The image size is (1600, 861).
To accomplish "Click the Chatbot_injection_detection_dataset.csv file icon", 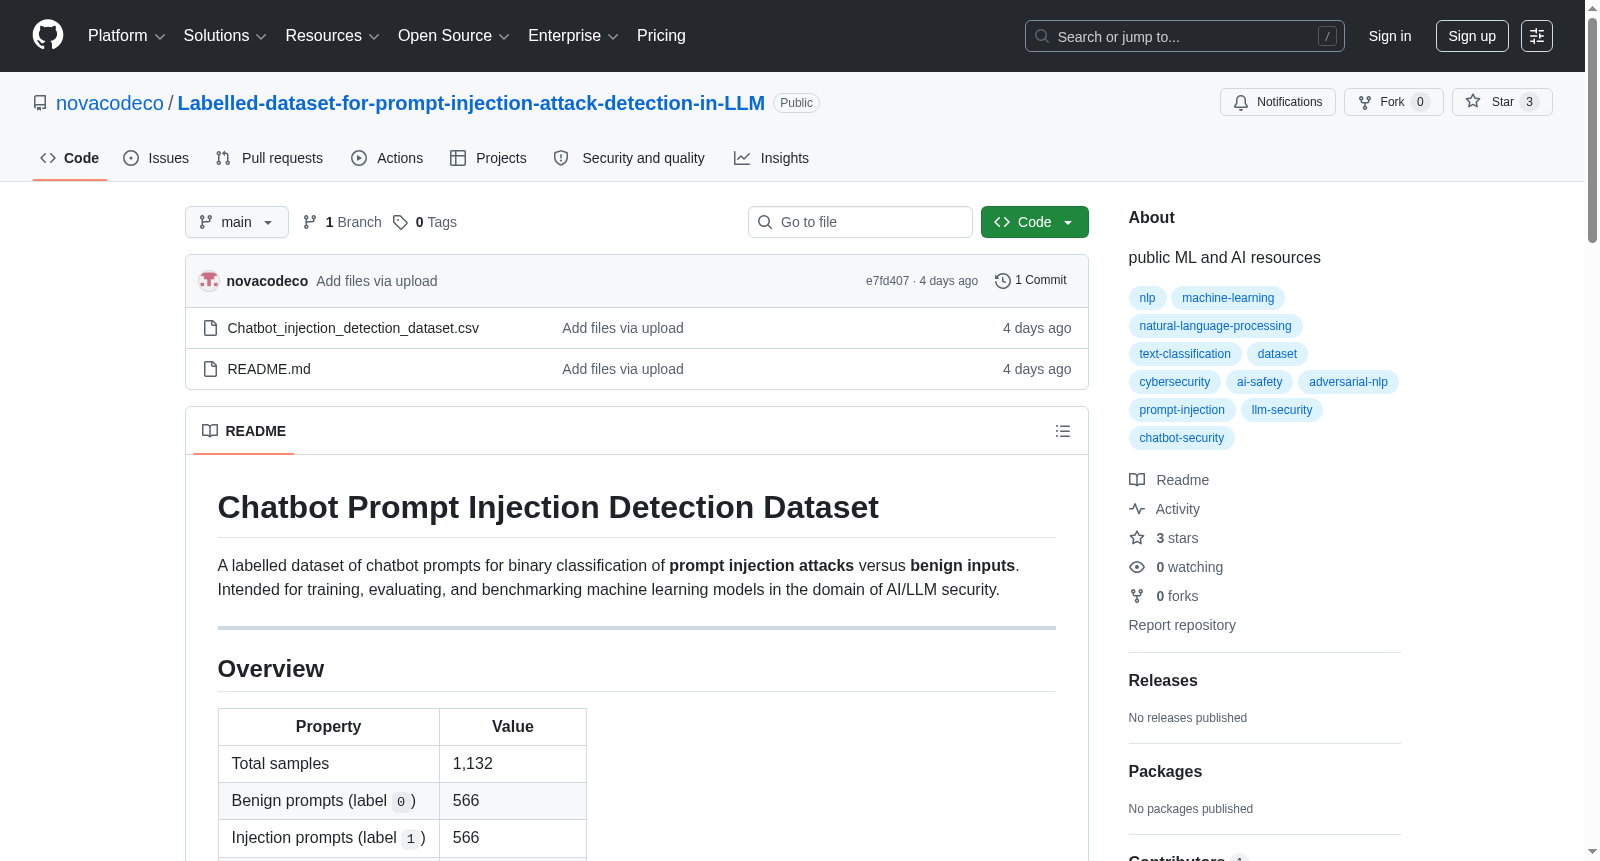I will tap(210, 328).
